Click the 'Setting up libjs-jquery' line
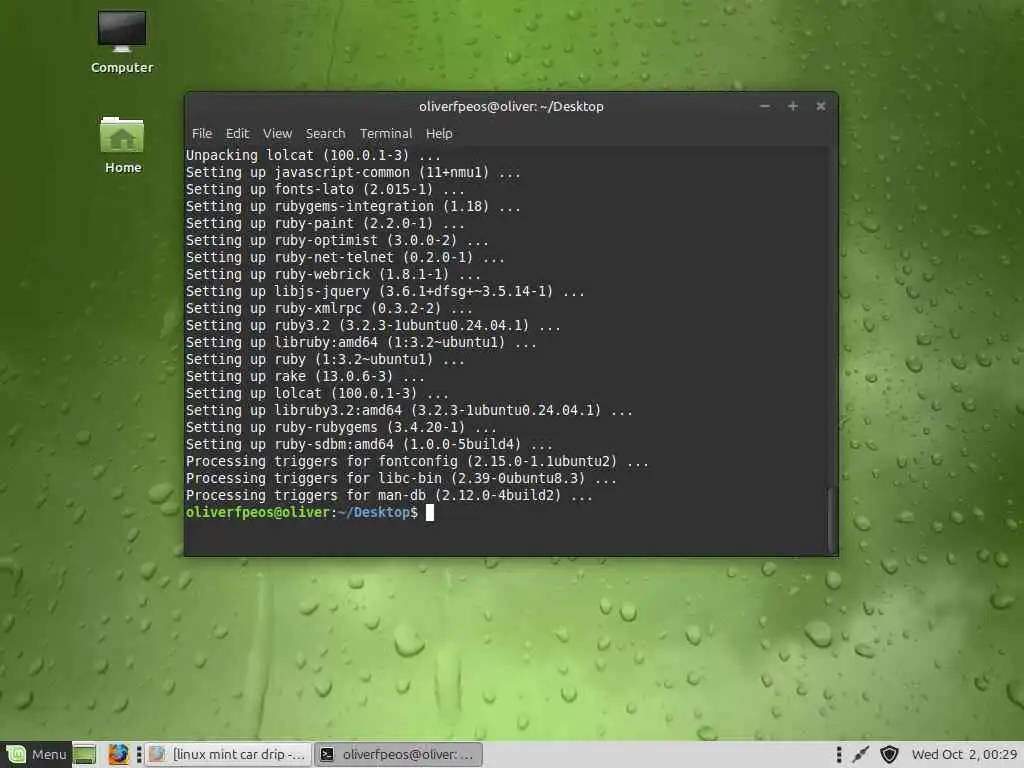Viewport: 1024px width, 768px height. 385,291
